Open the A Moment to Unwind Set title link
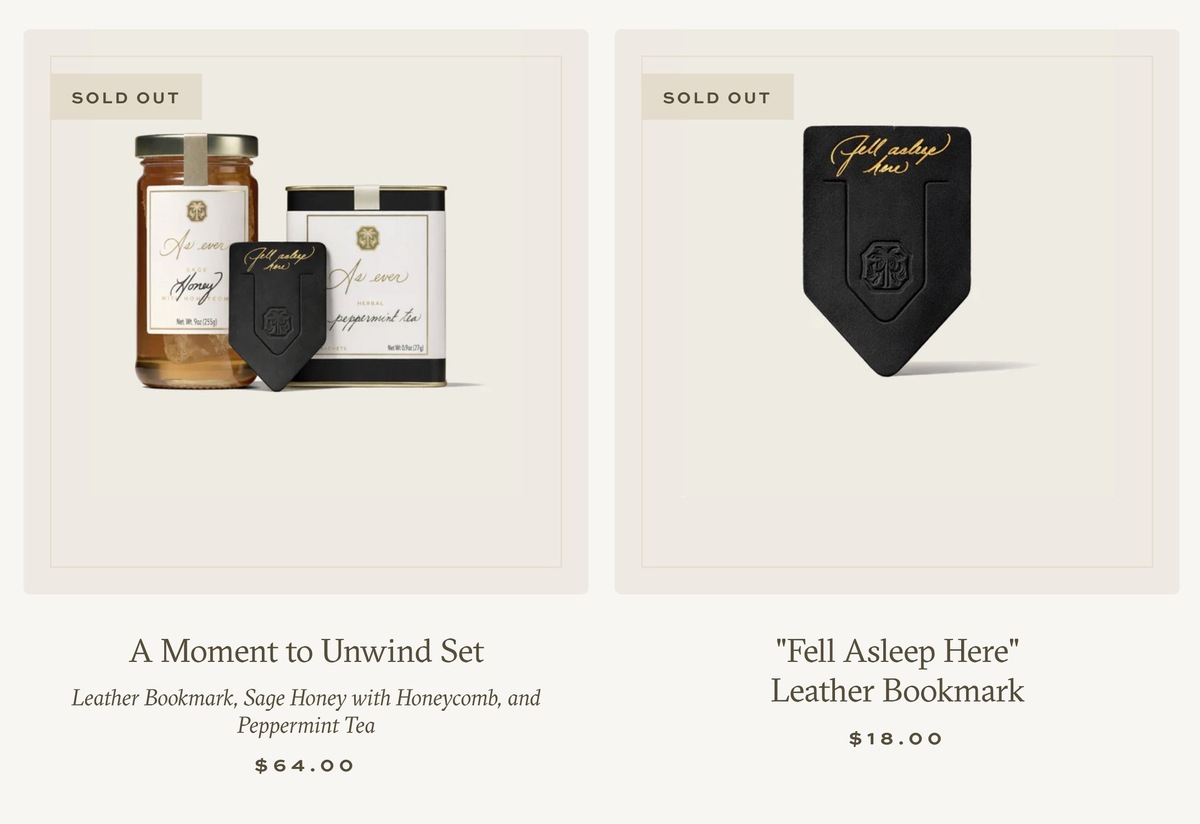 (306, 651)
